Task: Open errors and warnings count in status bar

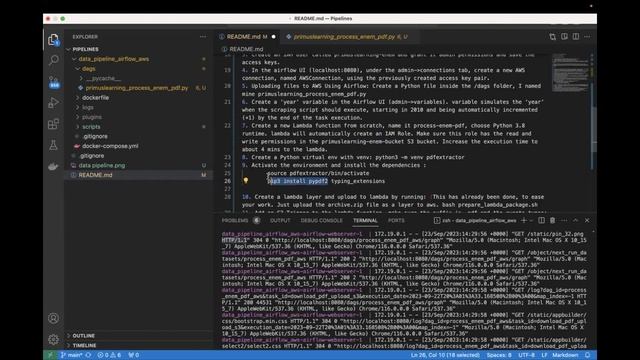Action: (109, 355)
